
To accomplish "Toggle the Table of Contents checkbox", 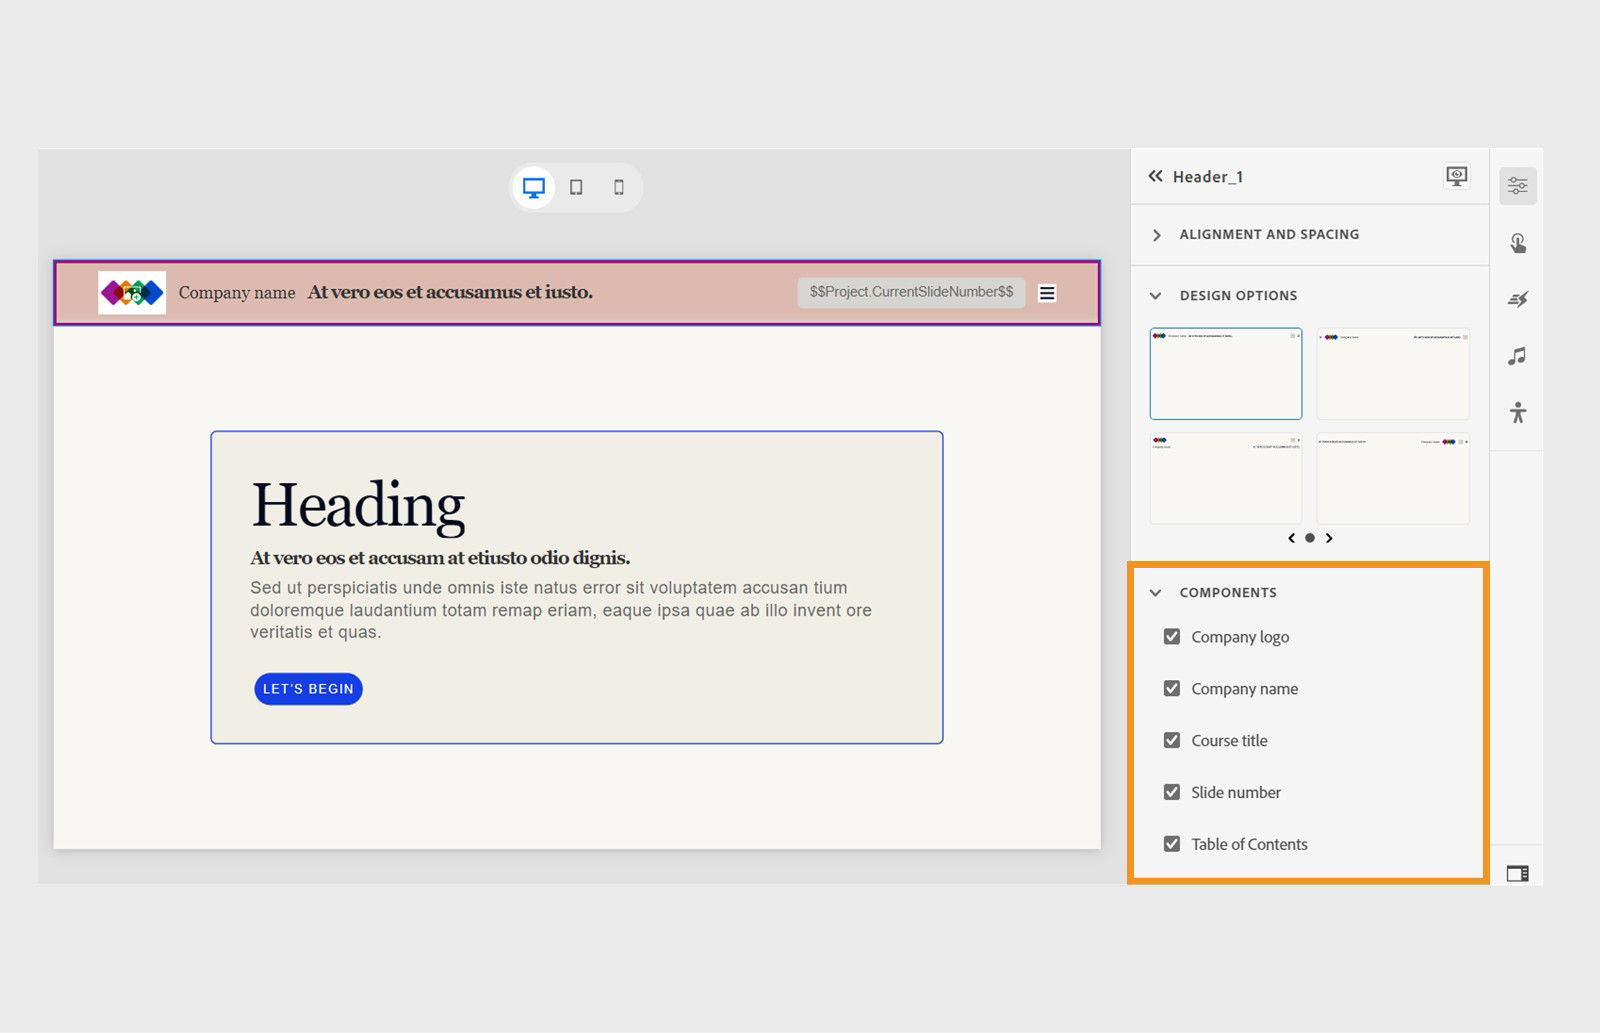I will tap(1172, 844).
